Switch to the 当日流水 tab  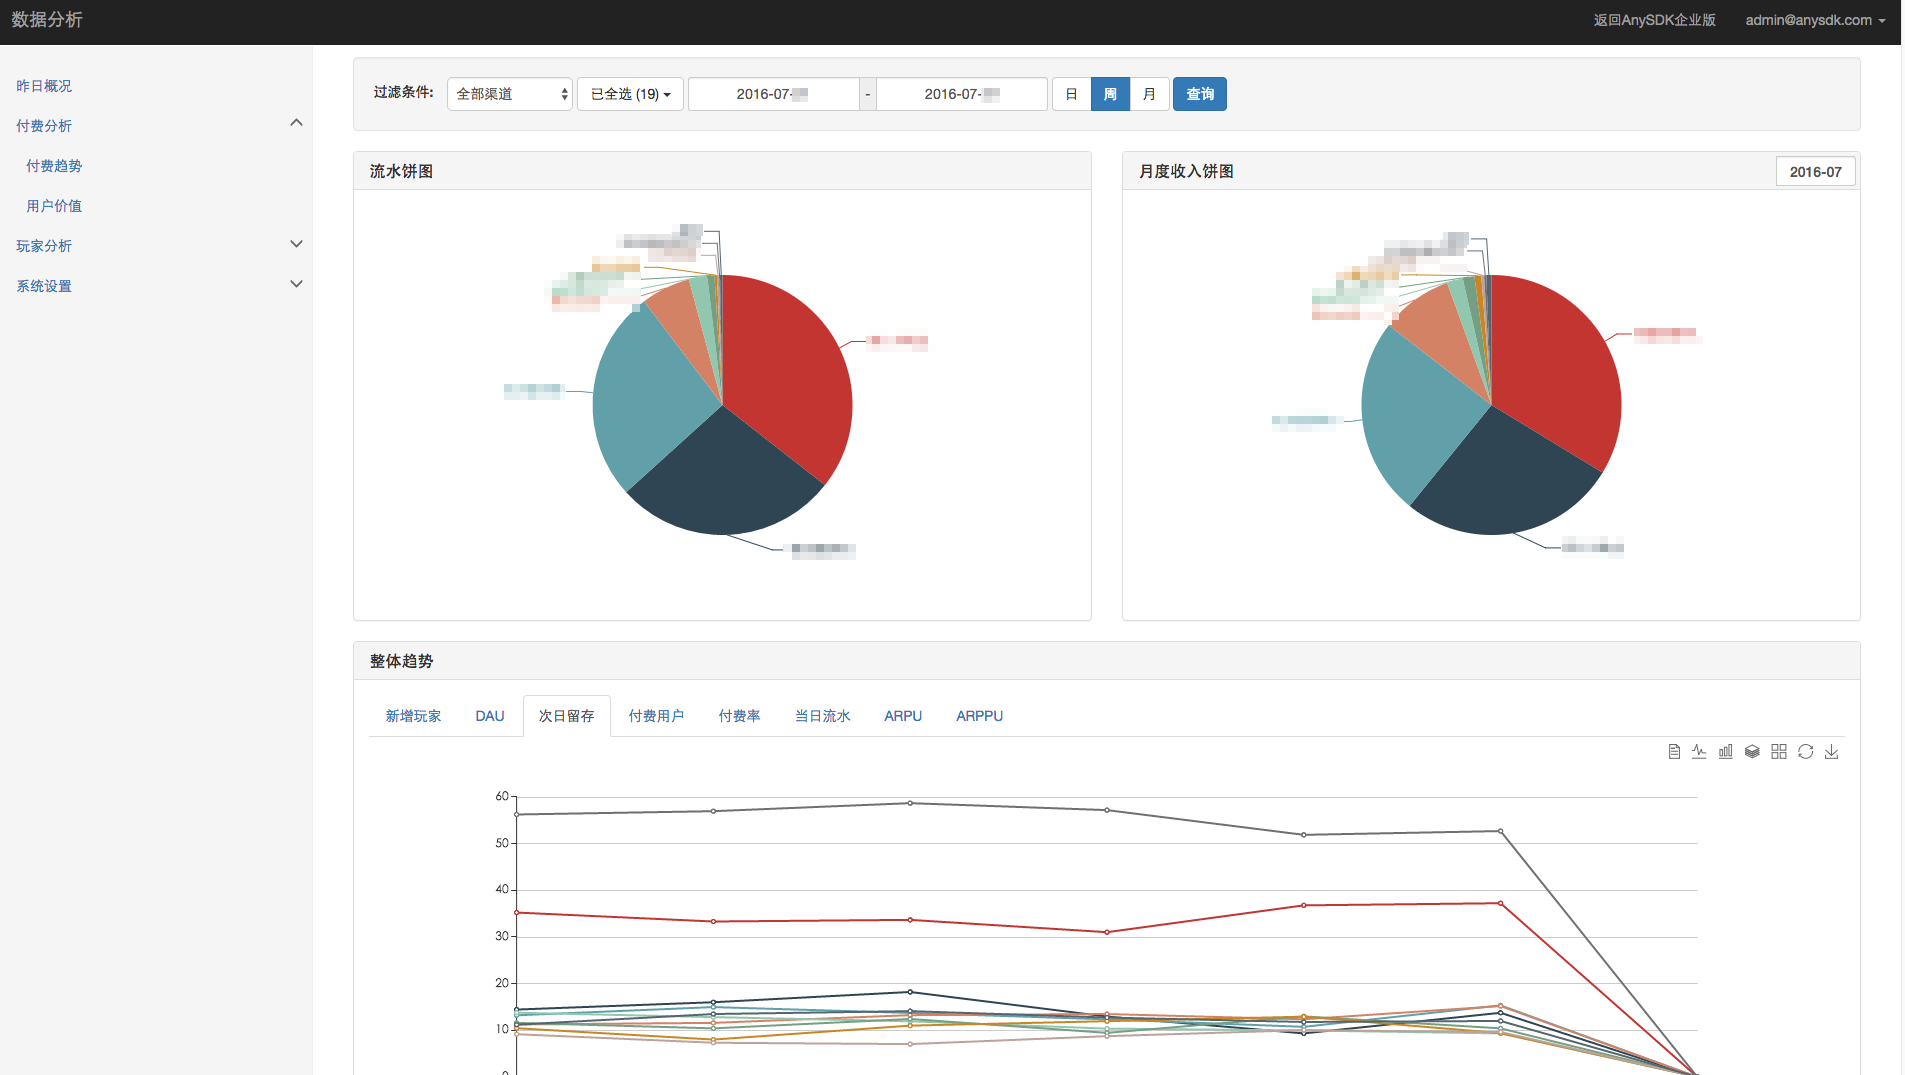tap(823, 716)
